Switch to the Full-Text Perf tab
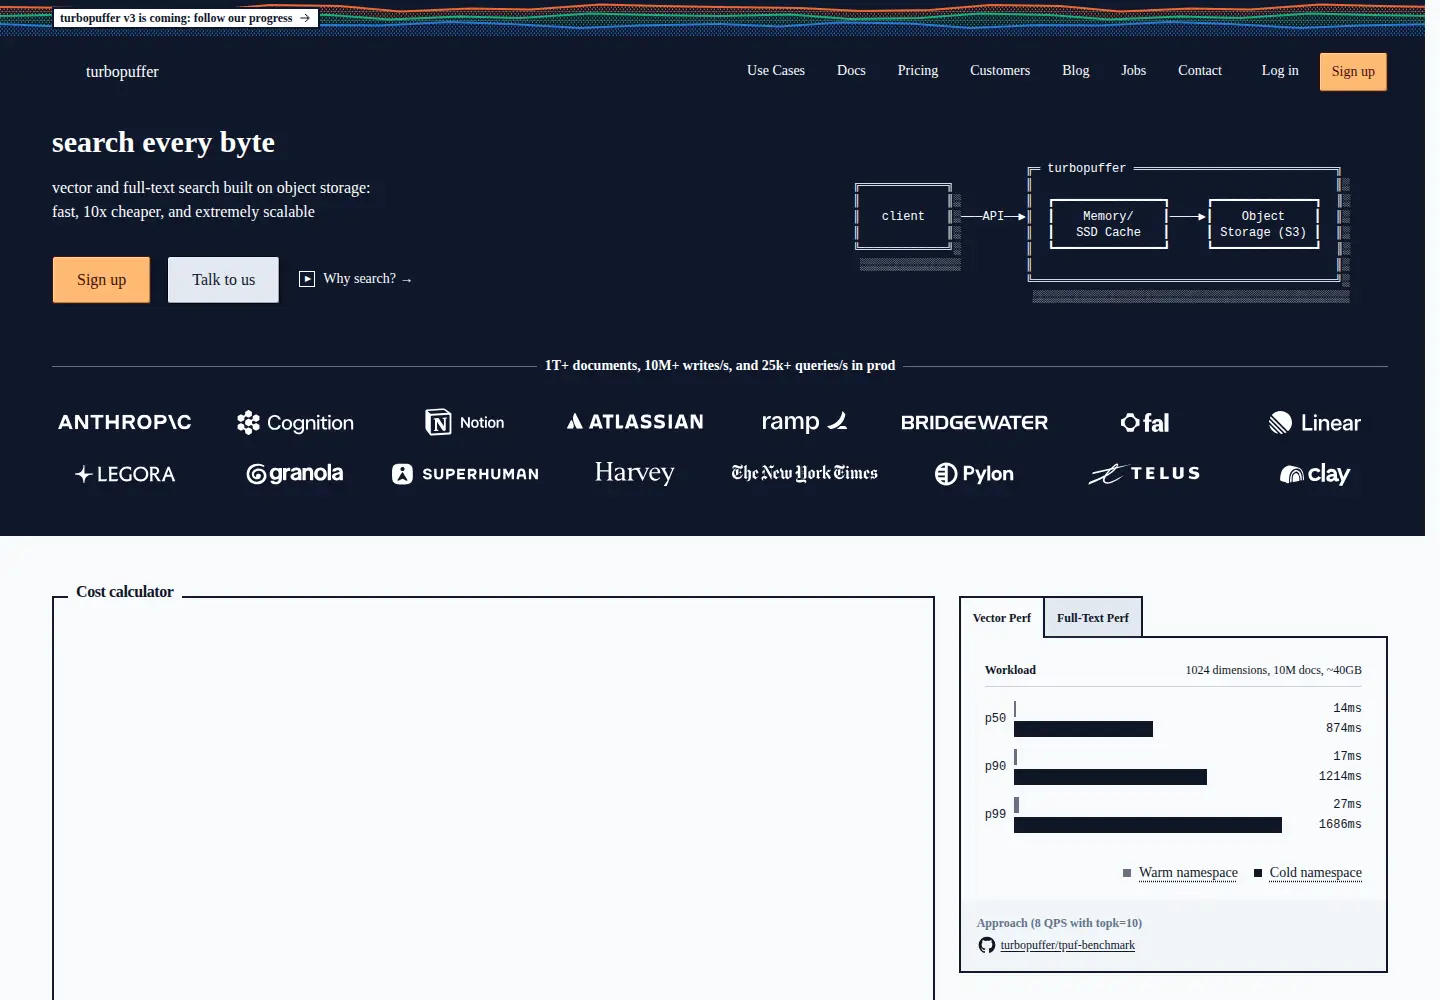The width and height of the screenshot is (1440, 1000). coord(1093,618)
